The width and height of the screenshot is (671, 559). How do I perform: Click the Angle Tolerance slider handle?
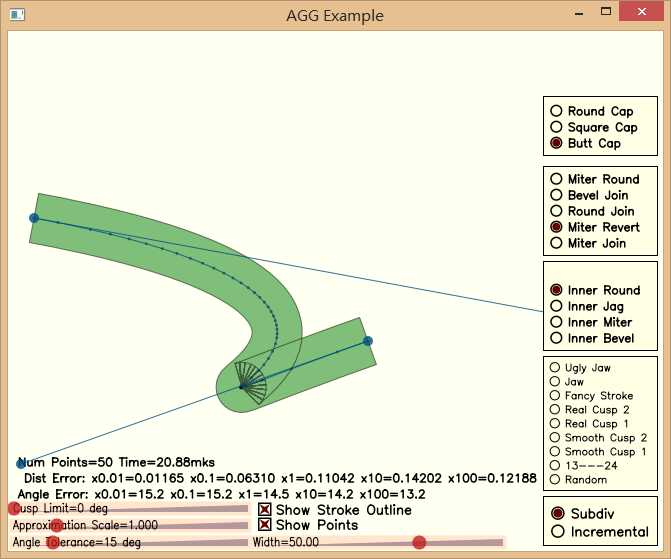[52, 542]
